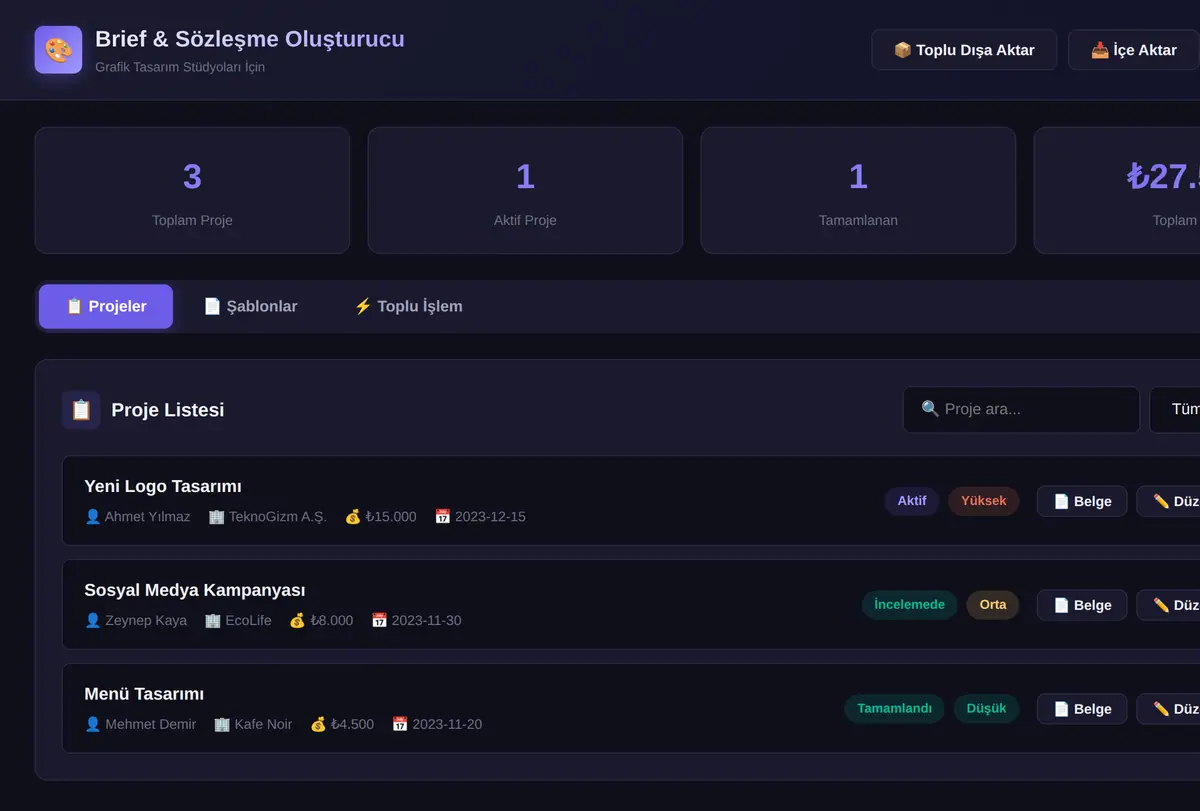Open the Projeler tab
The height and width of the screenshot is (811, 1200).
106,307
